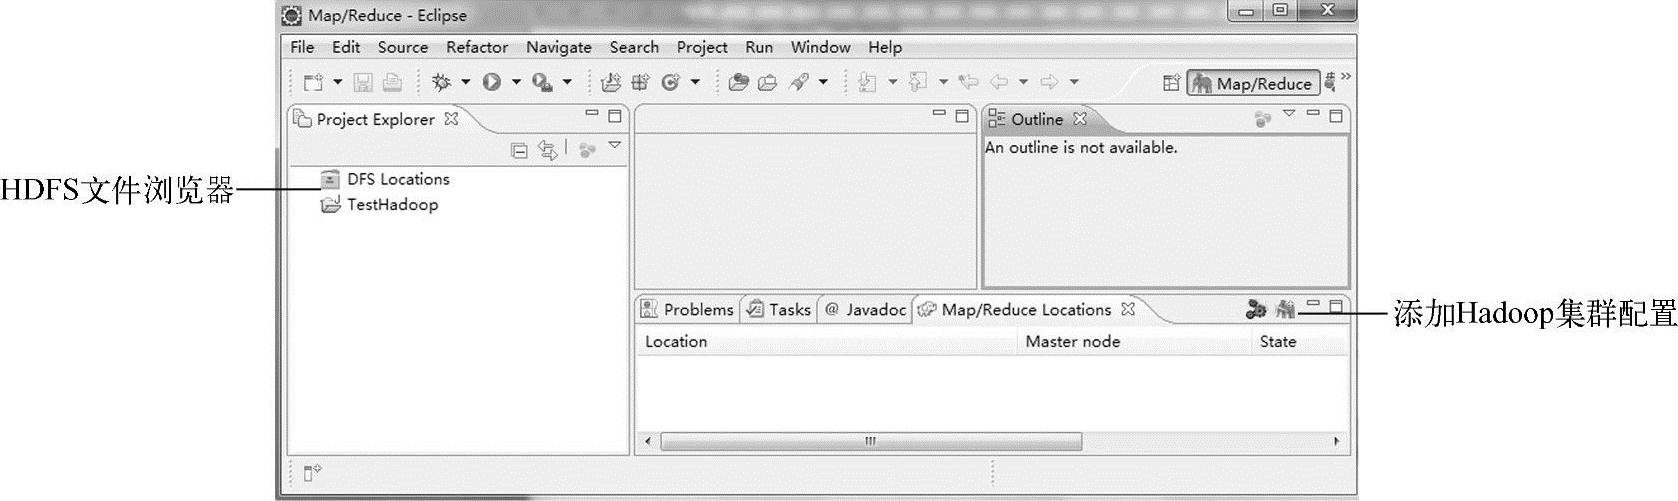Screen dimensions: 1678x501
Task: Select the DFS Locations tree item
Action: click(385, 179)
